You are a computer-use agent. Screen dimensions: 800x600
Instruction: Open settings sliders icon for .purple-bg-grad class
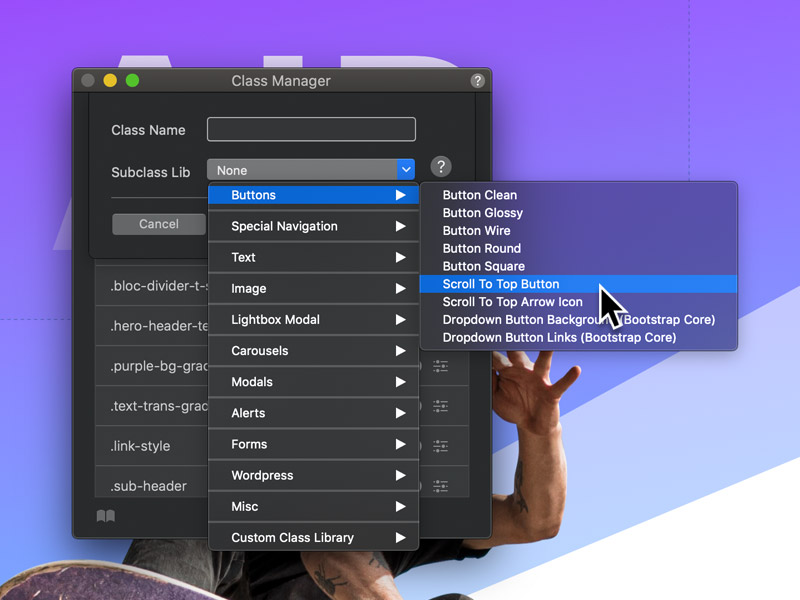pos(441,367)
